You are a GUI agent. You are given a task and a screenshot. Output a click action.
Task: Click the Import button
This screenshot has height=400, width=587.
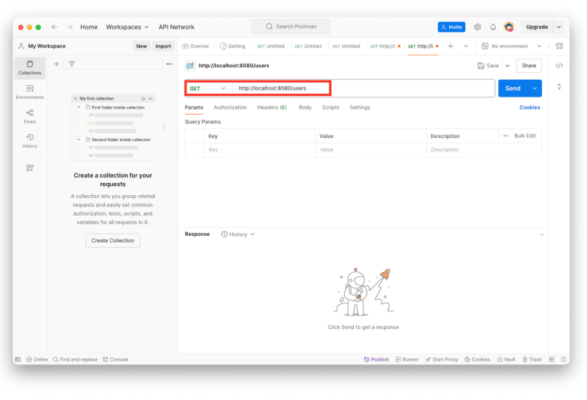pos(163,46)
